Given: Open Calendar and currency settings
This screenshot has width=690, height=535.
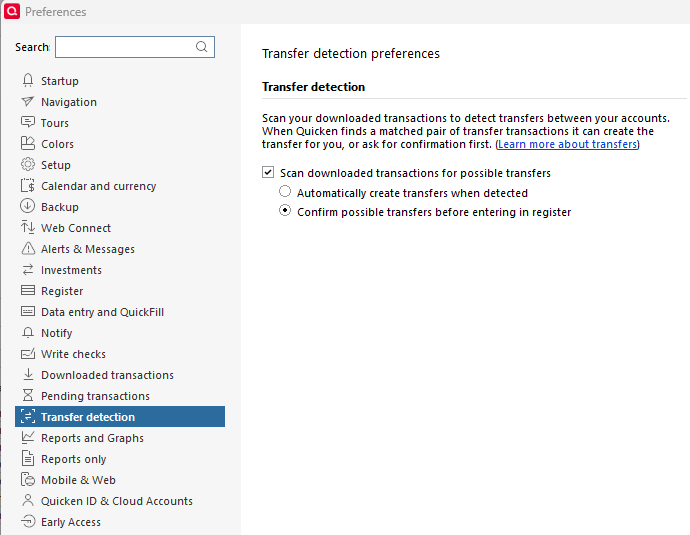Looking at the screenshot, I should pos(99,186).
